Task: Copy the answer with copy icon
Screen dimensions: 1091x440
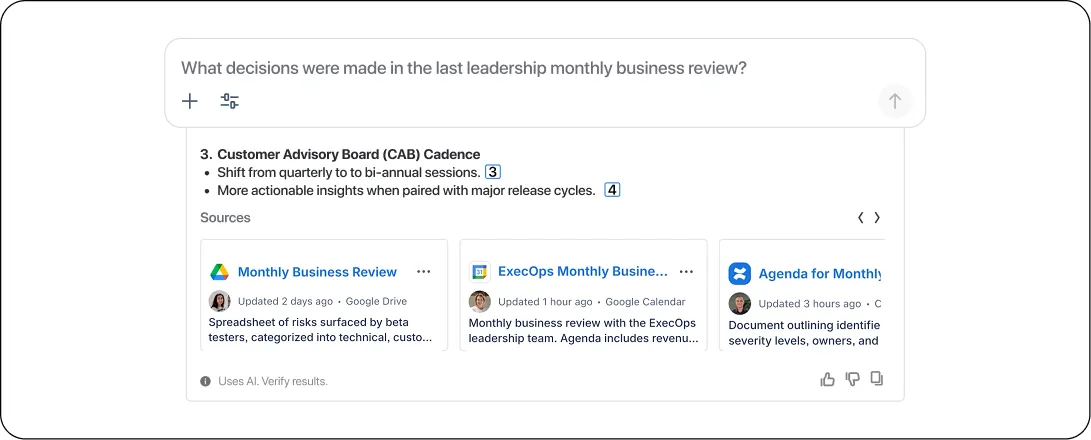Action: tap(877, 379)
